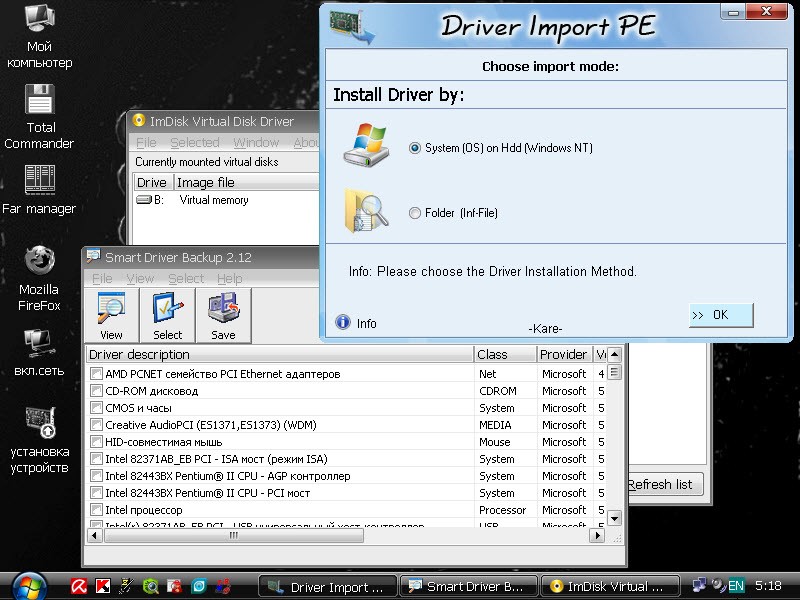
Task: Open the Windows Start orb
Action: click(x=29, y=587)
